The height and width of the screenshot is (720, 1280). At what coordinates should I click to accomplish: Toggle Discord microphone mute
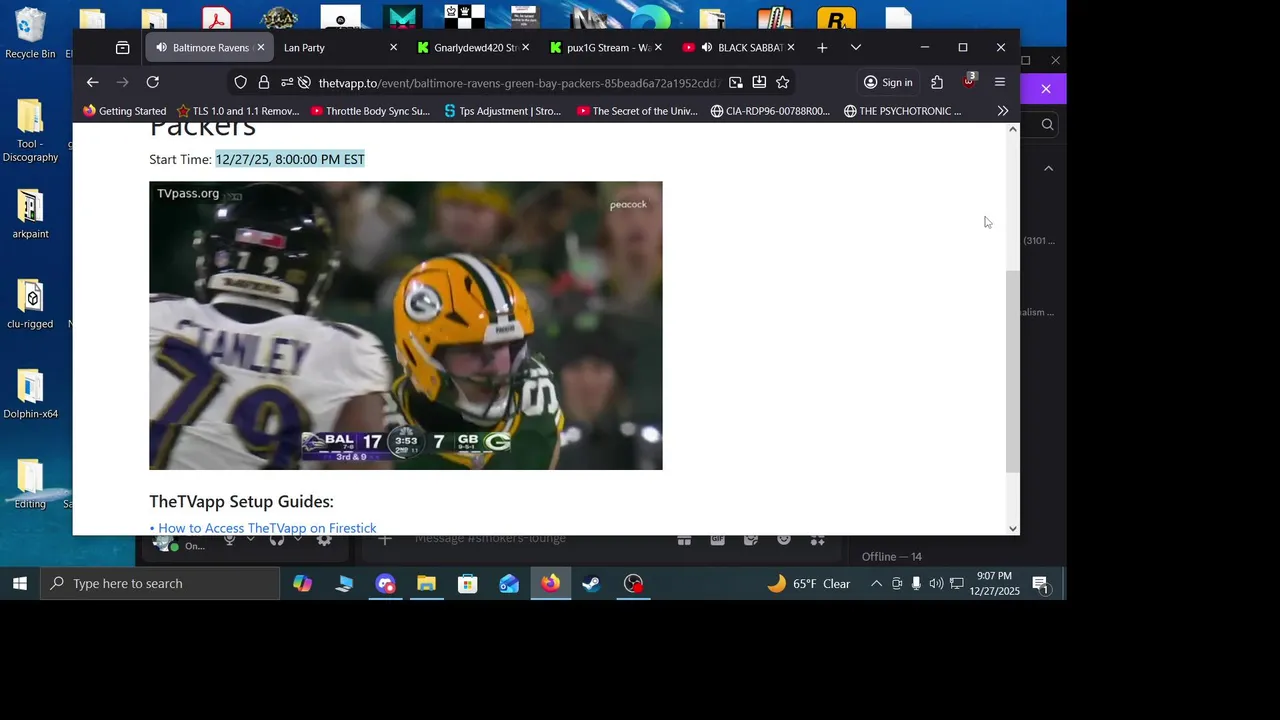[230, 539]
